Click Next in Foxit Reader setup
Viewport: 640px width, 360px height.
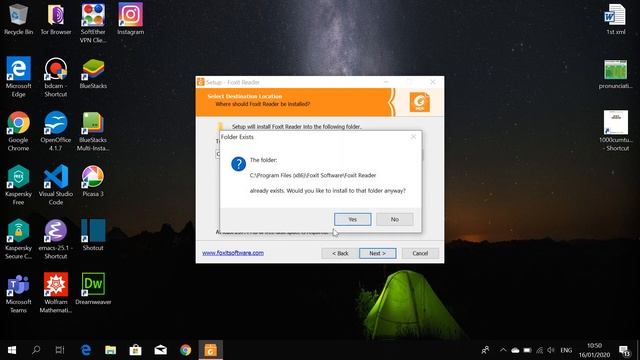coord(378,253)
